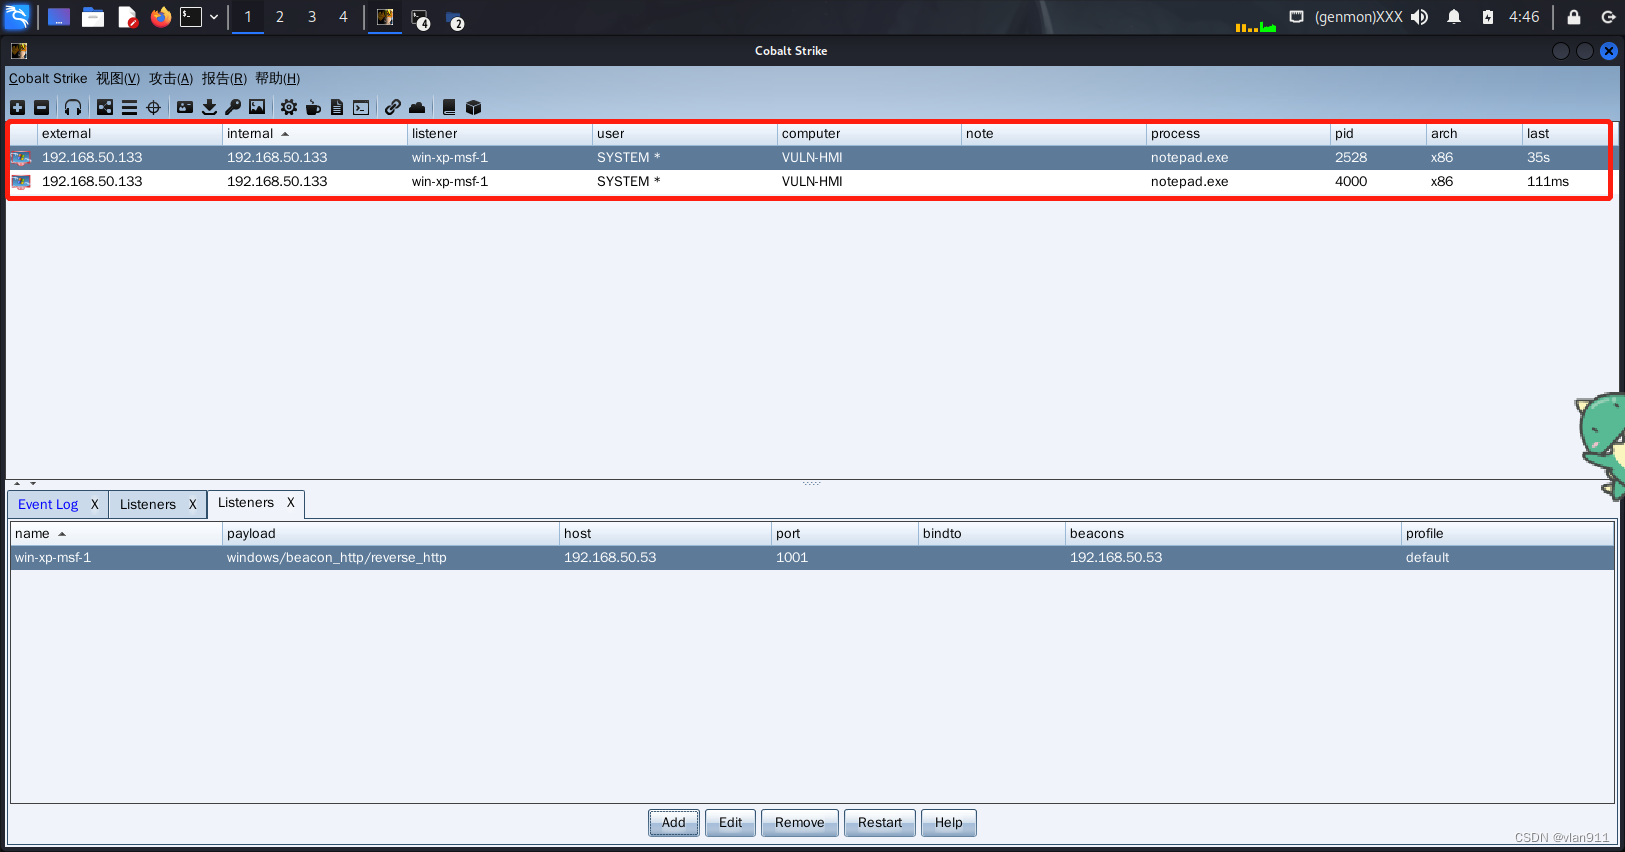Disconnect from team server (minus icon)

click(x=41, y=107)
